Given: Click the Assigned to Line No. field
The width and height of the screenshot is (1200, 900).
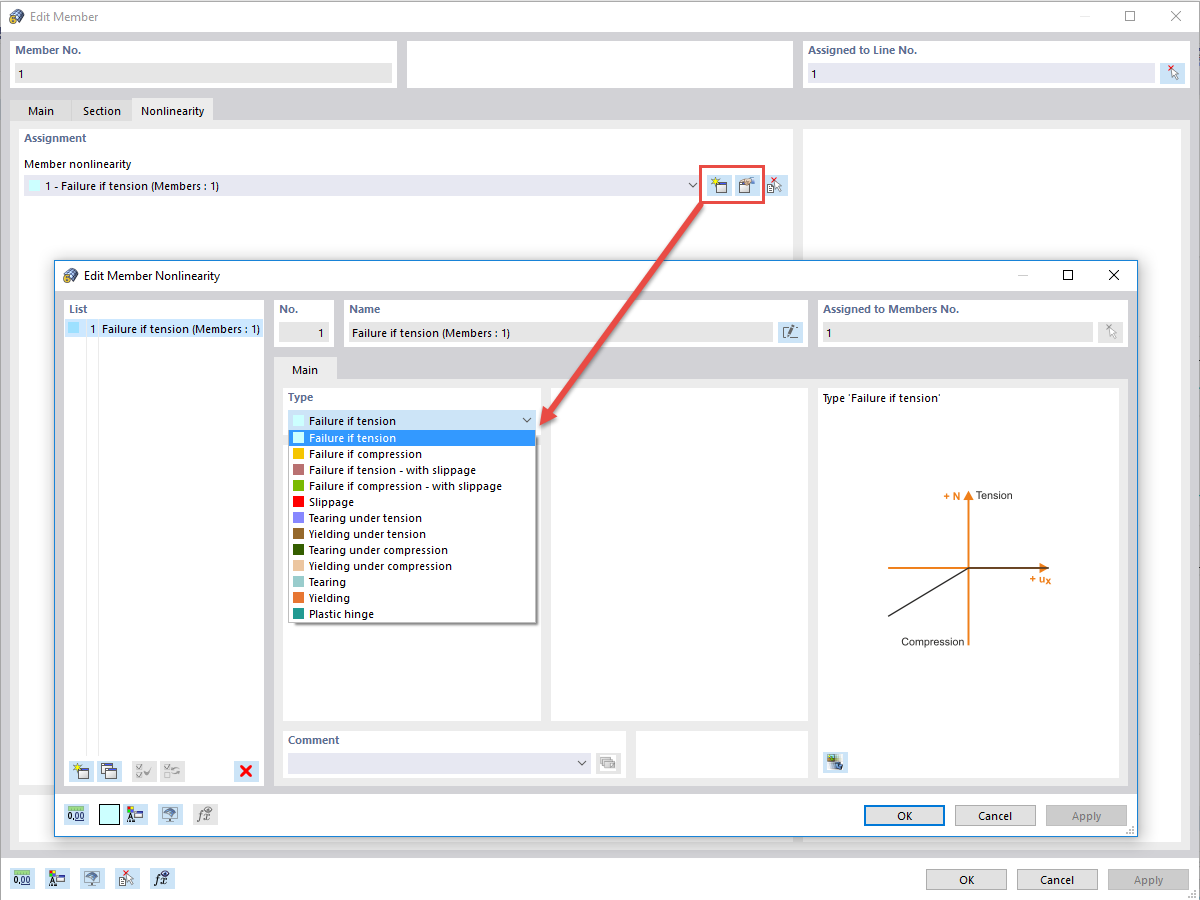Looking at the screenshot, I should point(981,73).
